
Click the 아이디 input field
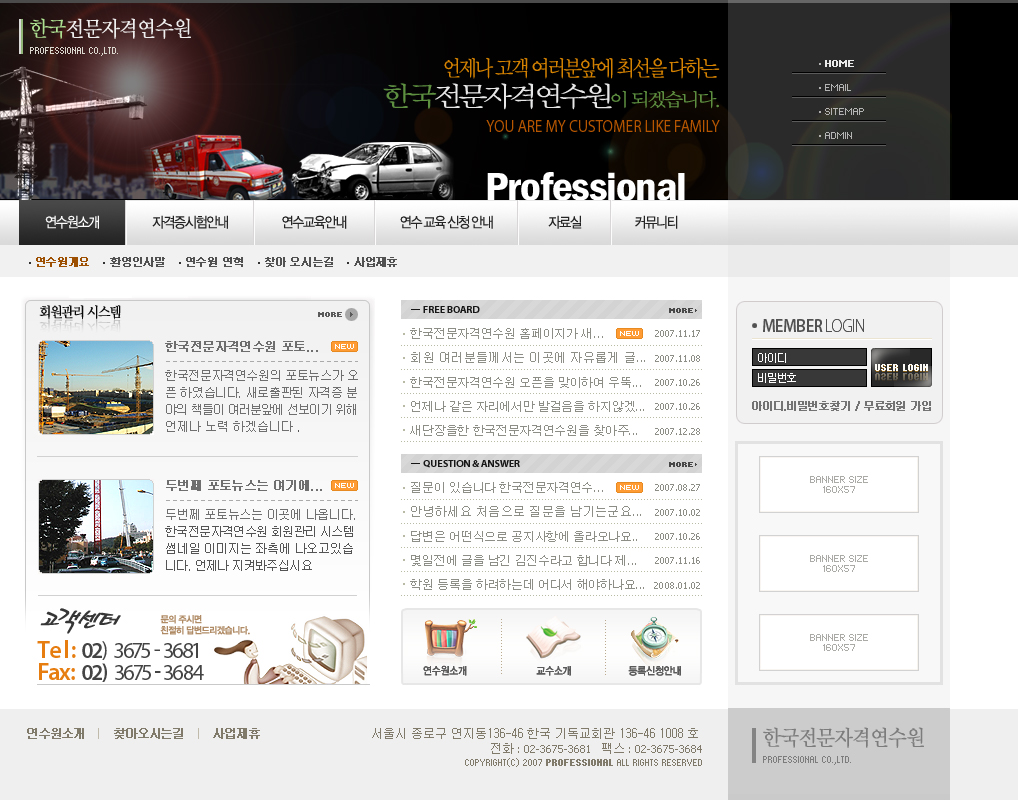point(809,357)
